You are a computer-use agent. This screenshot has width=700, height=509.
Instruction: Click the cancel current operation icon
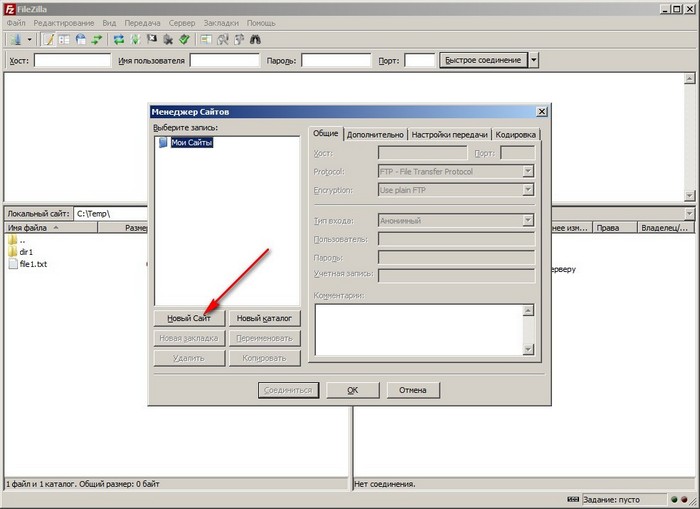click(152, 40)
